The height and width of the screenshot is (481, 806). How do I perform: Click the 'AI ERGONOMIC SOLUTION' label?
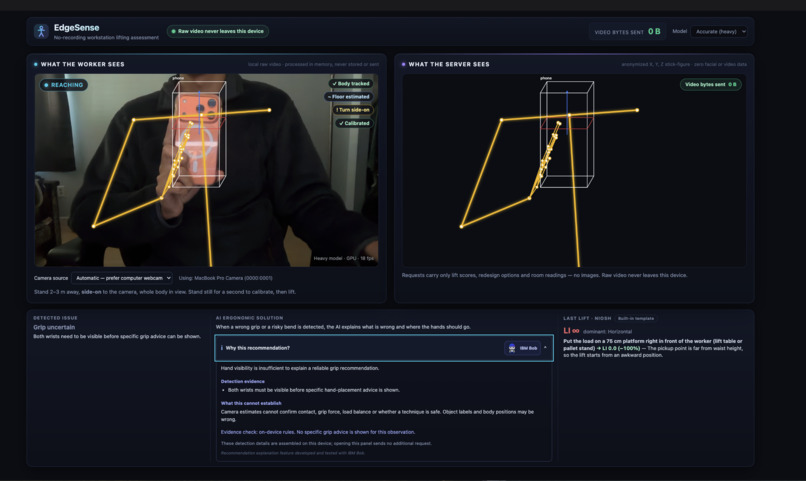point(249,318)
